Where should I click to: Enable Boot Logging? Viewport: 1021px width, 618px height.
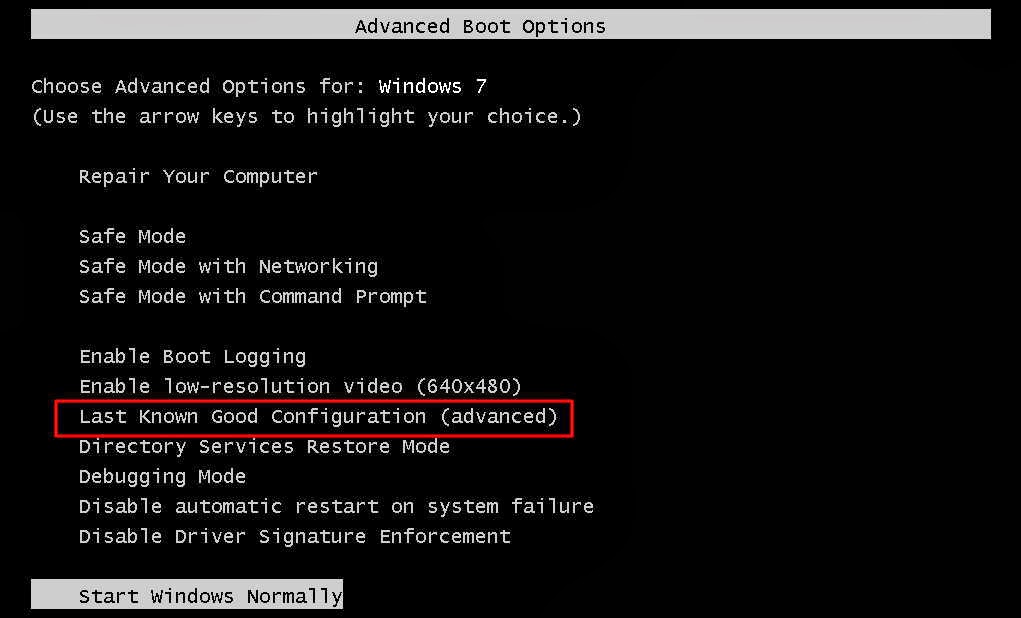(x=192, y=356)
